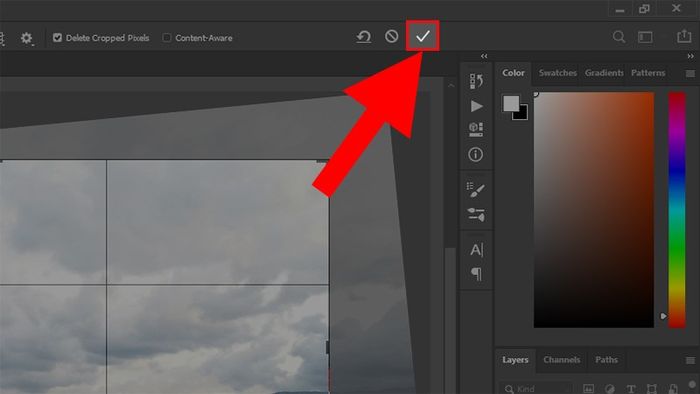Viewport: 700px width, 394px height.
Task: Open the Search magnifier icon
Action: [619, 37]
